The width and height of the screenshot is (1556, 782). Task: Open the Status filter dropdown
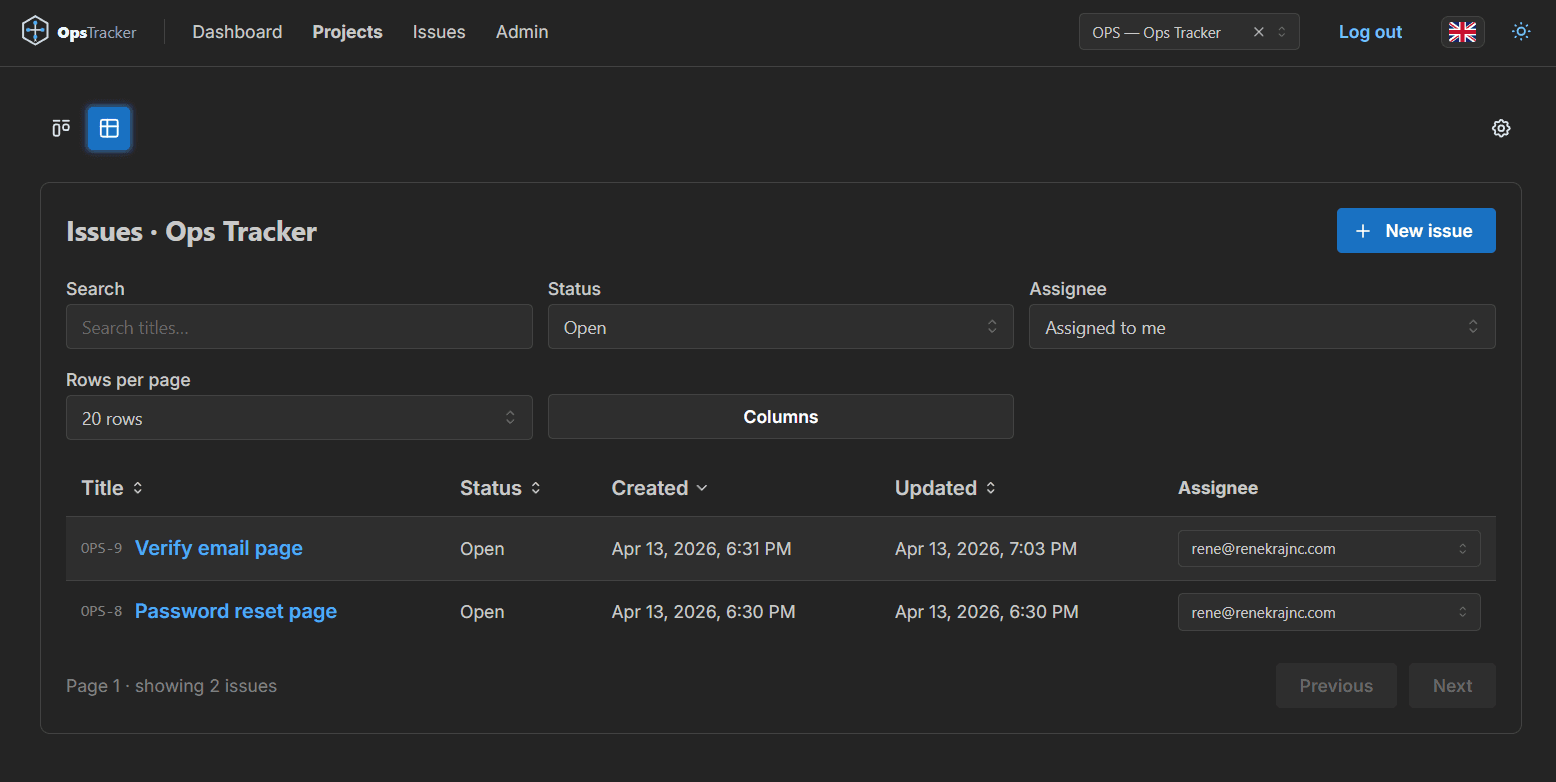pyautogui.click(x=780, y=326)
